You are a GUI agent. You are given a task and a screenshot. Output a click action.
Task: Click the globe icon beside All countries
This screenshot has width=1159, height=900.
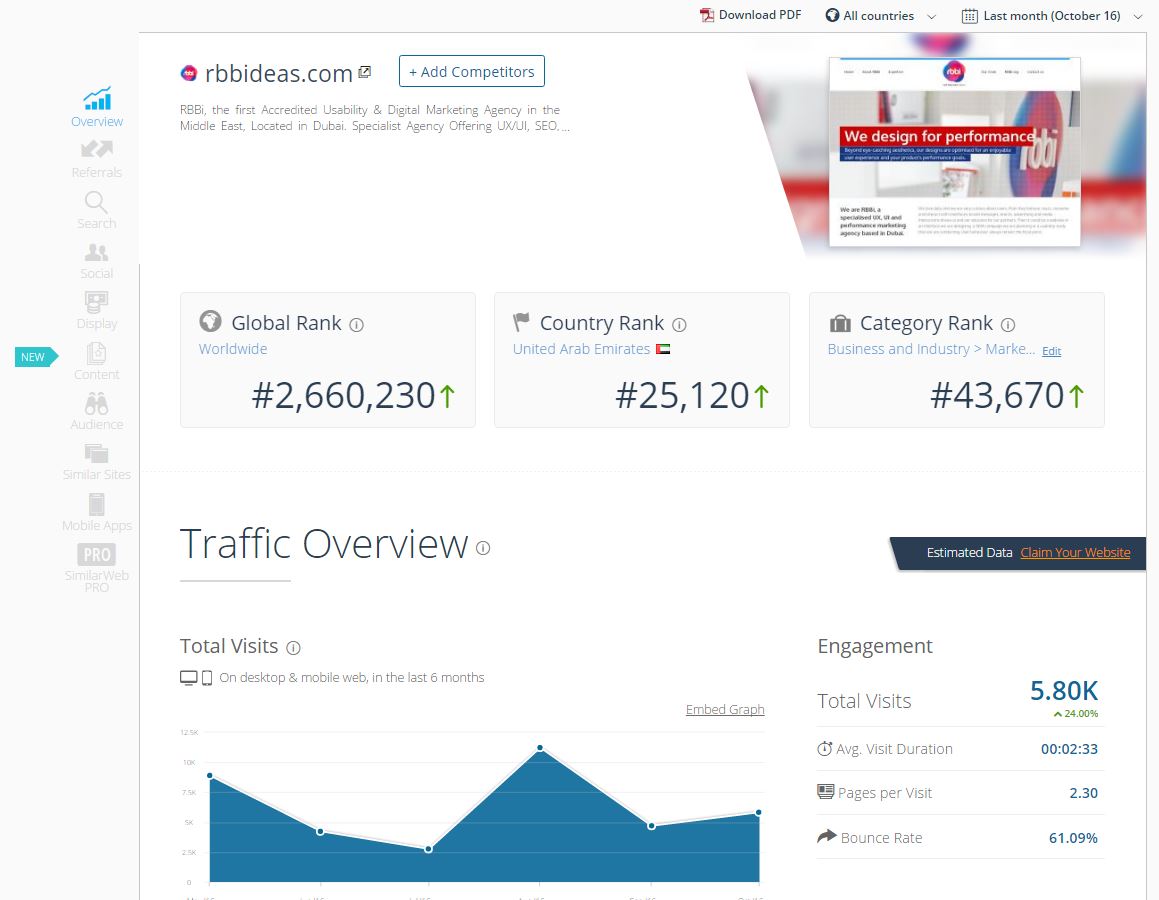pyautogui.click(x=832, y=16)
